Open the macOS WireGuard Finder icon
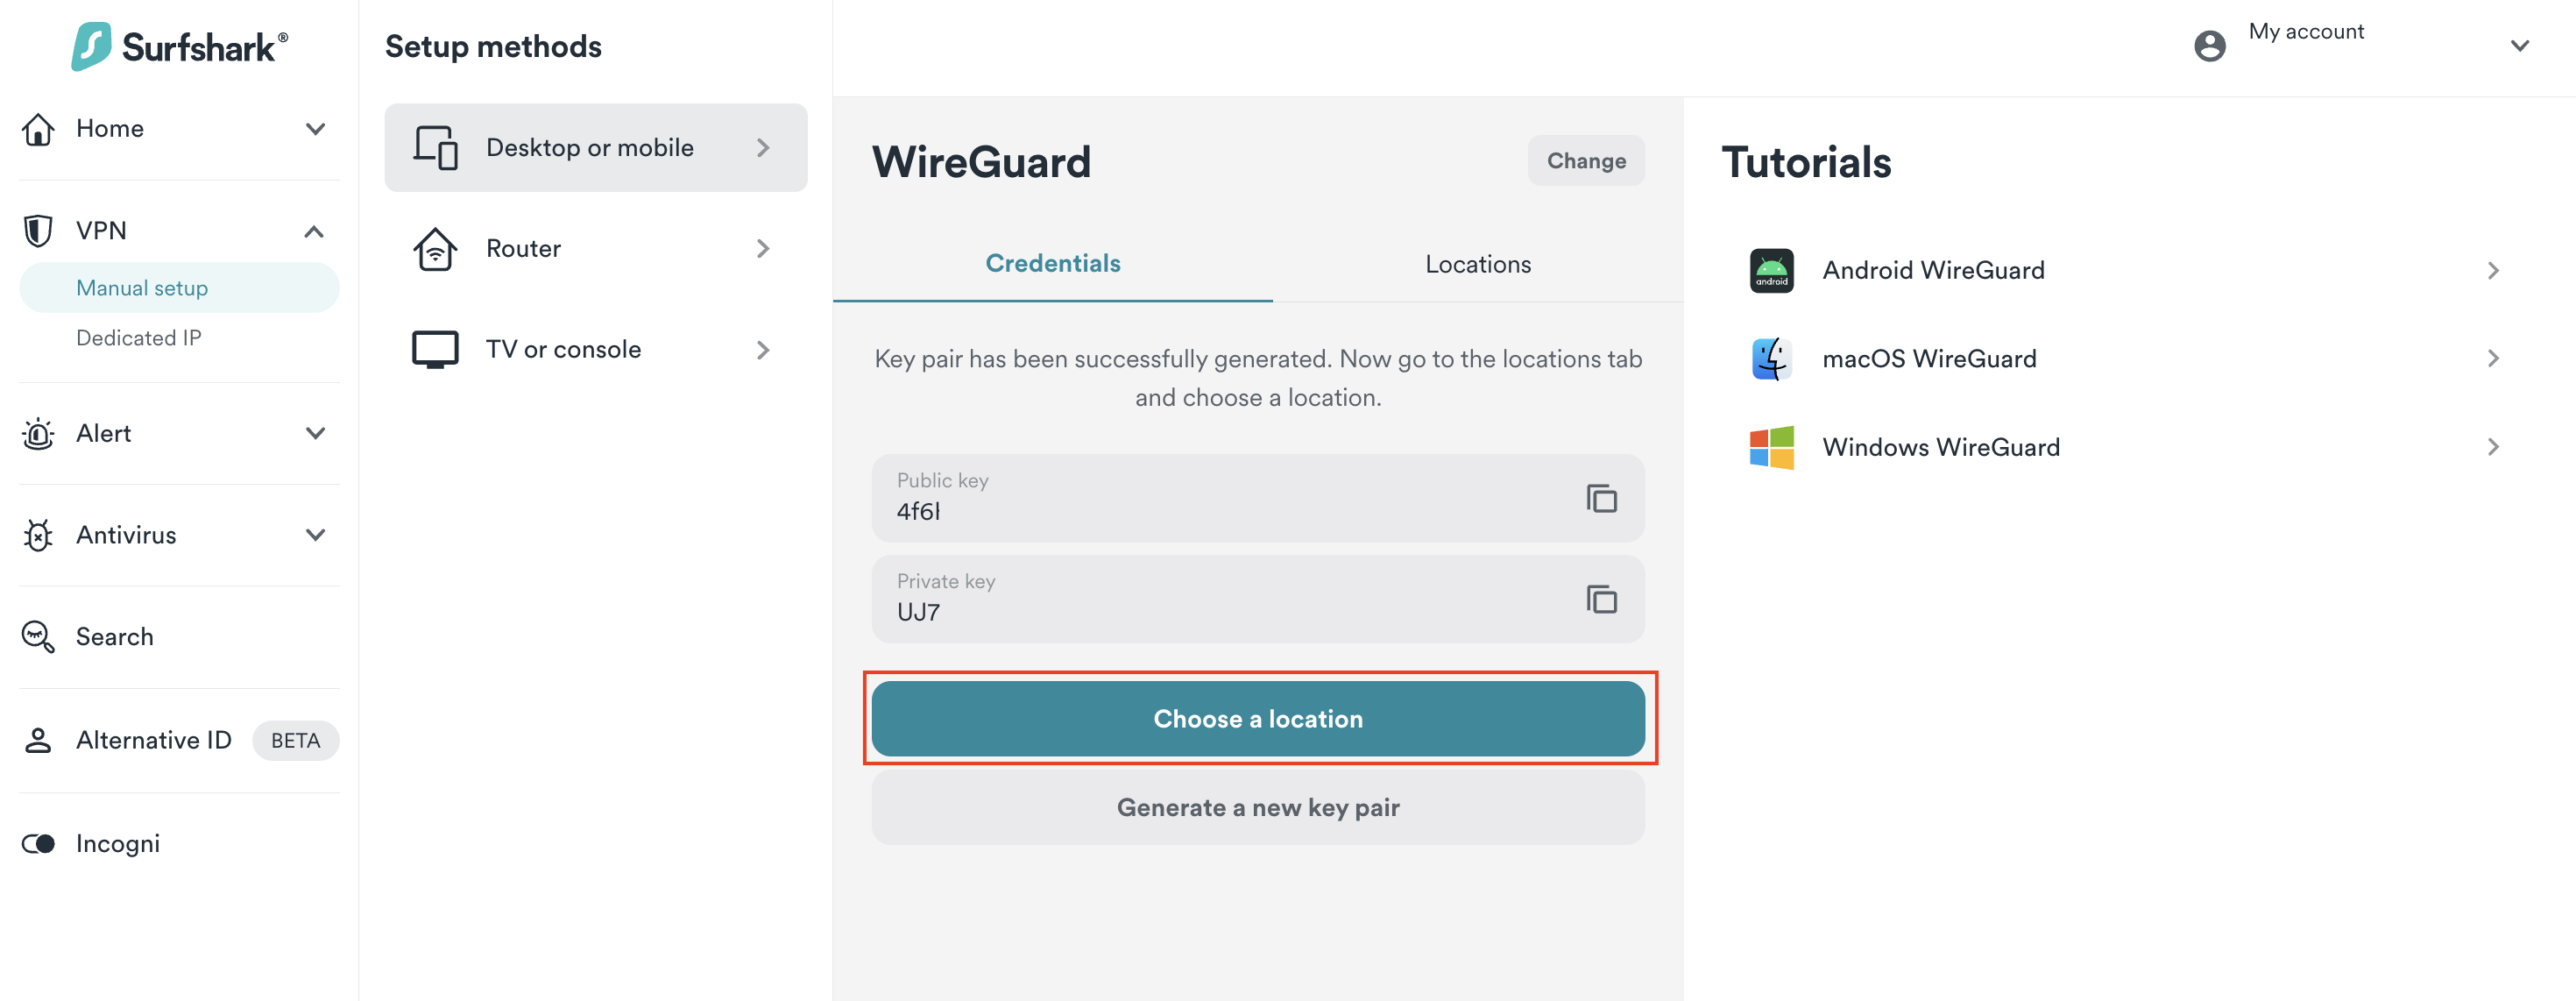The width and height of the screenshot is (2576, 1001). [1771, 358]
